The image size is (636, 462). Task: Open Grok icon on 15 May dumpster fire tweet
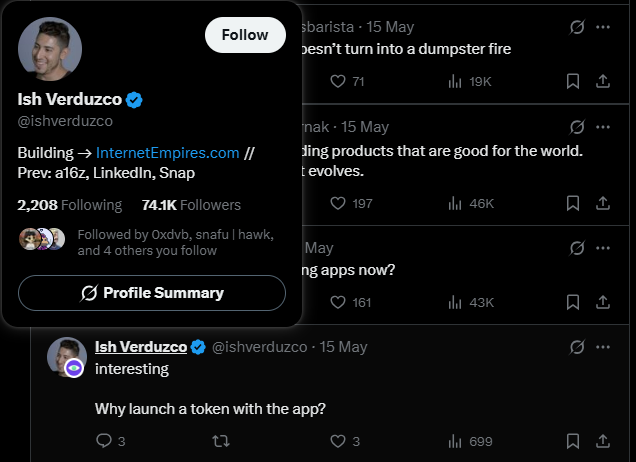(x=577, y=27)
